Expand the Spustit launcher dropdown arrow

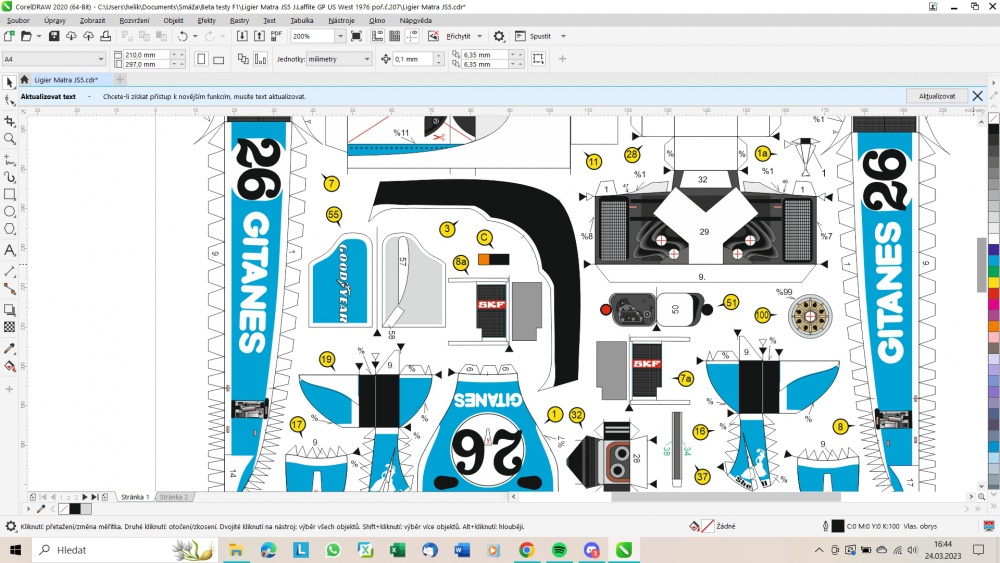(563, 36)
